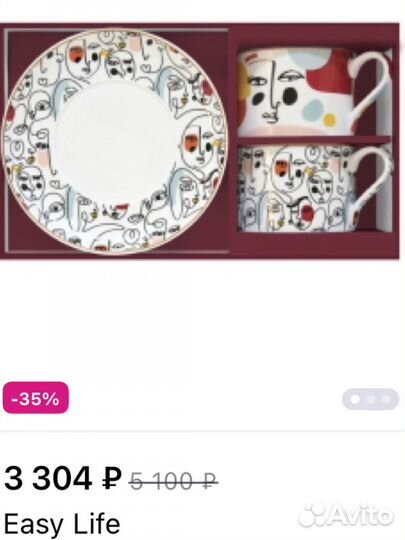
Task: Open the tea set product photo
Action: point(200,141)
